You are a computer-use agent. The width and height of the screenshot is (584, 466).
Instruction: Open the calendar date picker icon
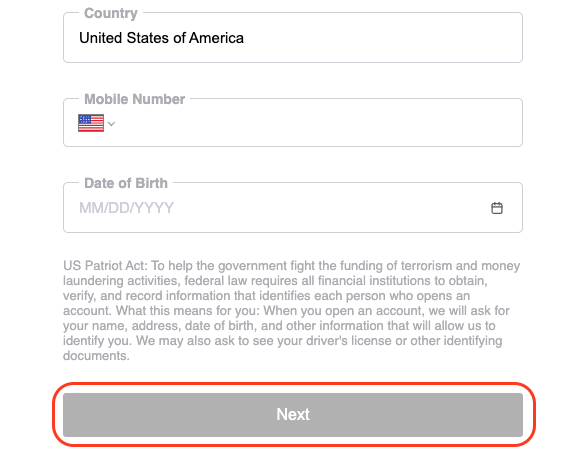(x=496, y=208)
